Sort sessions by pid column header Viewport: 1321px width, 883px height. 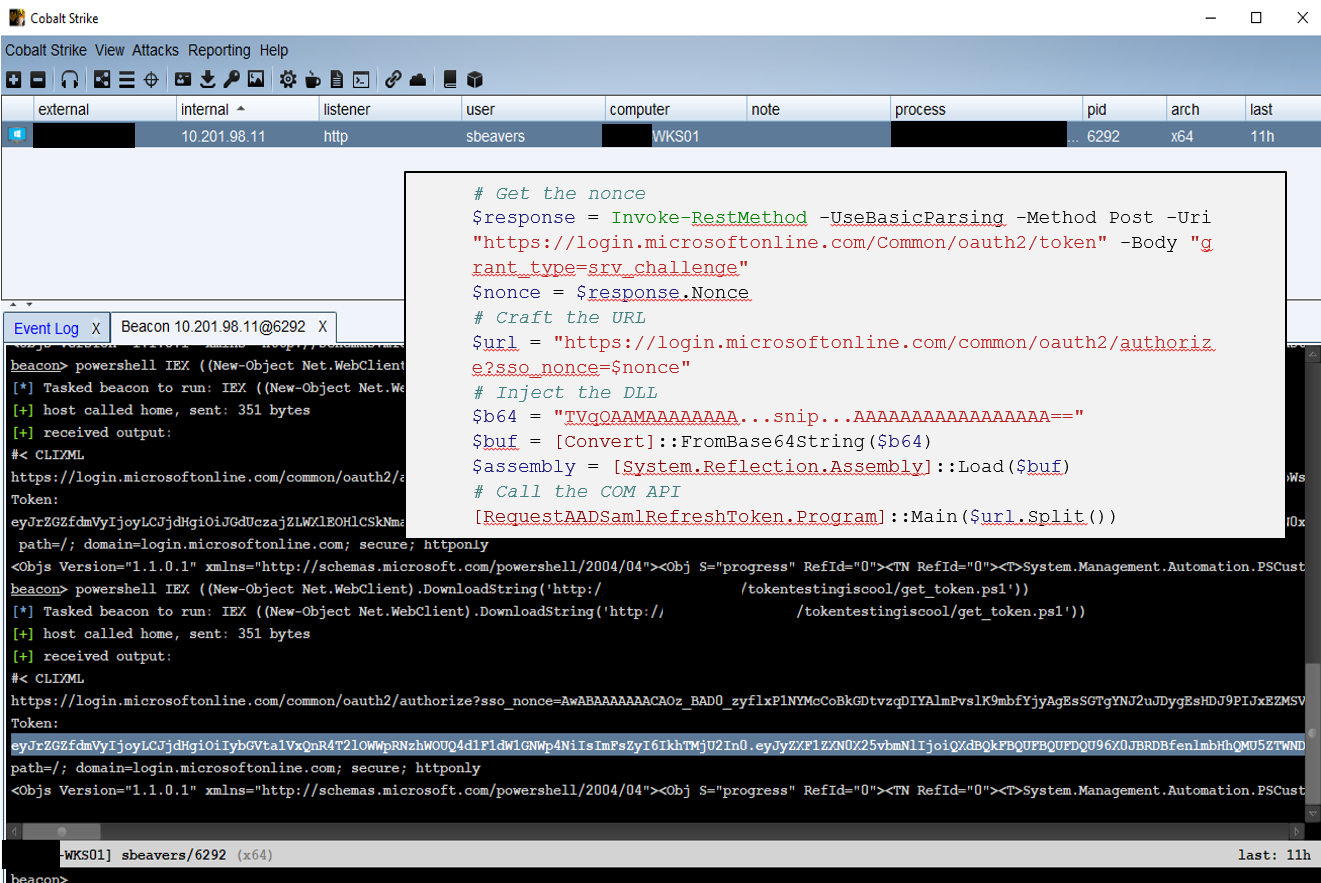(1125, 109)
